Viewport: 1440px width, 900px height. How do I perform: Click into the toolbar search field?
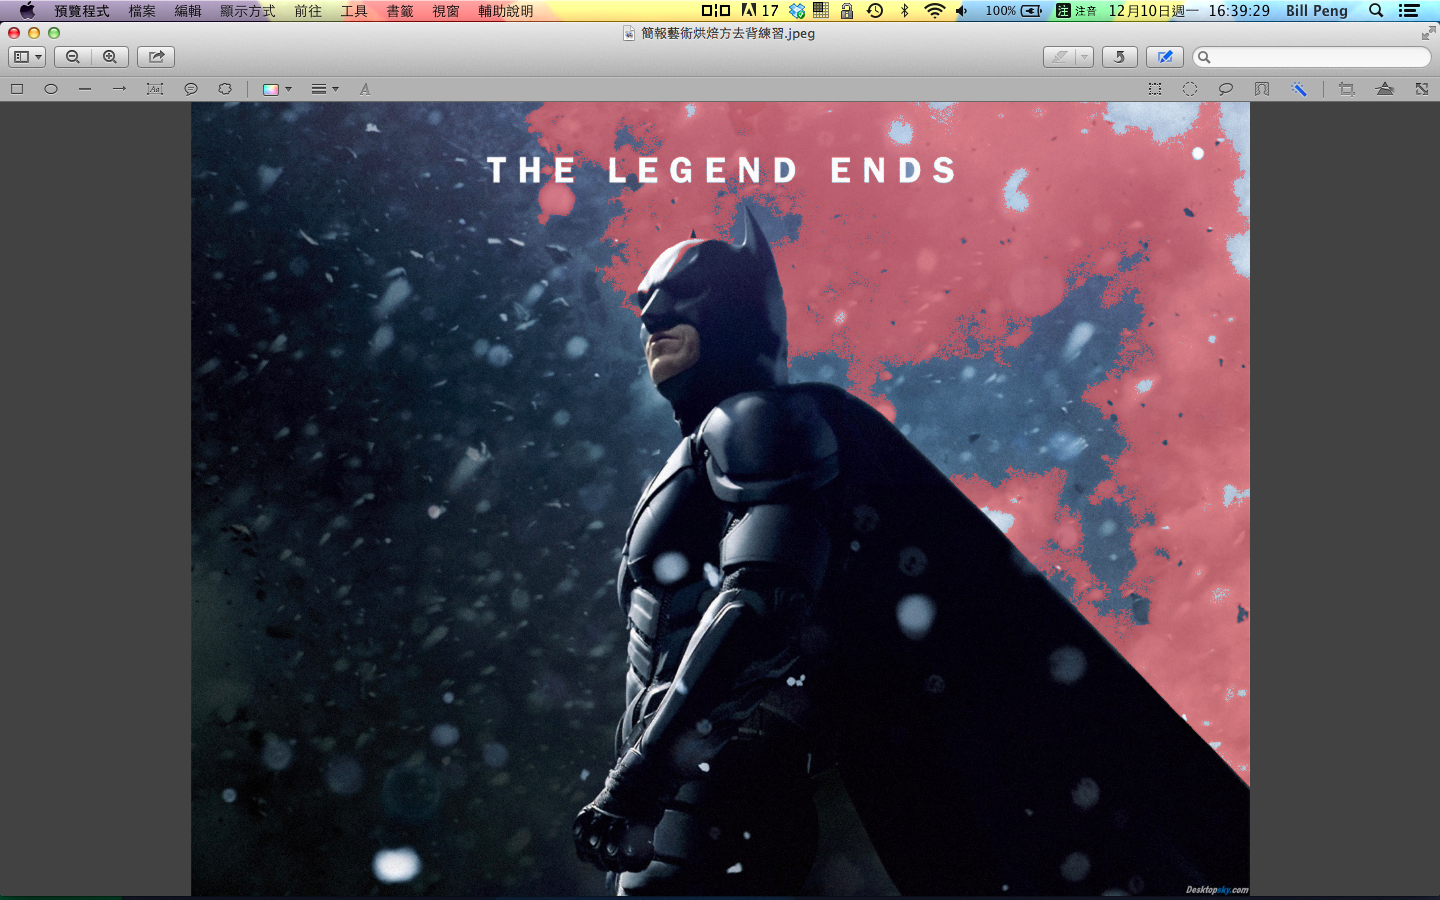(1312, 57)
